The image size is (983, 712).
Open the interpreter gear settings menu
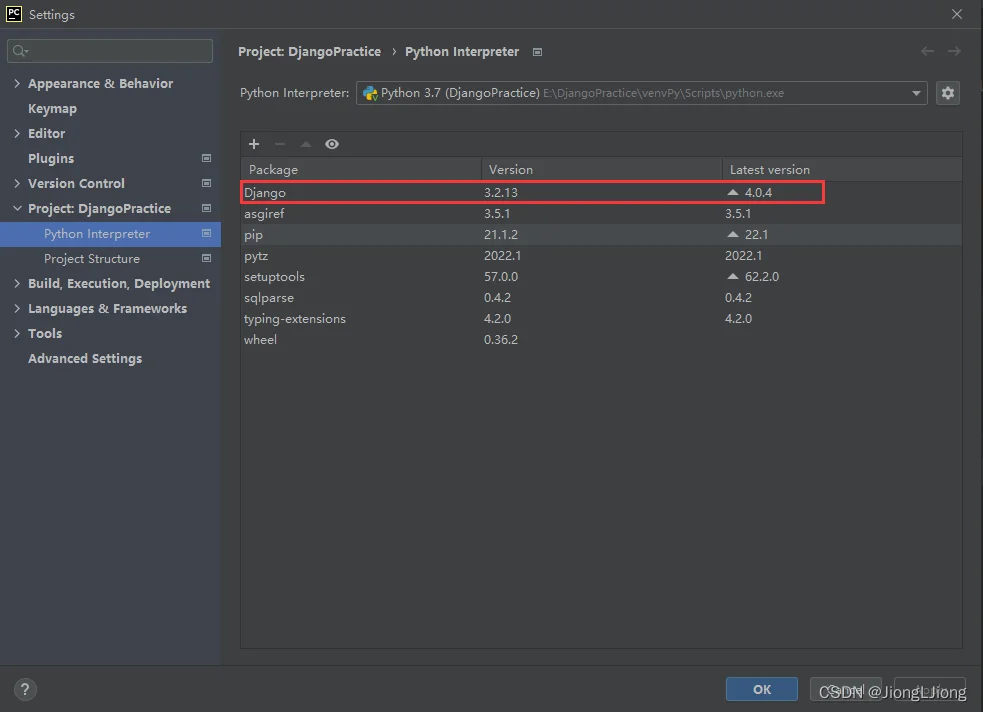(x=947, y=93)
